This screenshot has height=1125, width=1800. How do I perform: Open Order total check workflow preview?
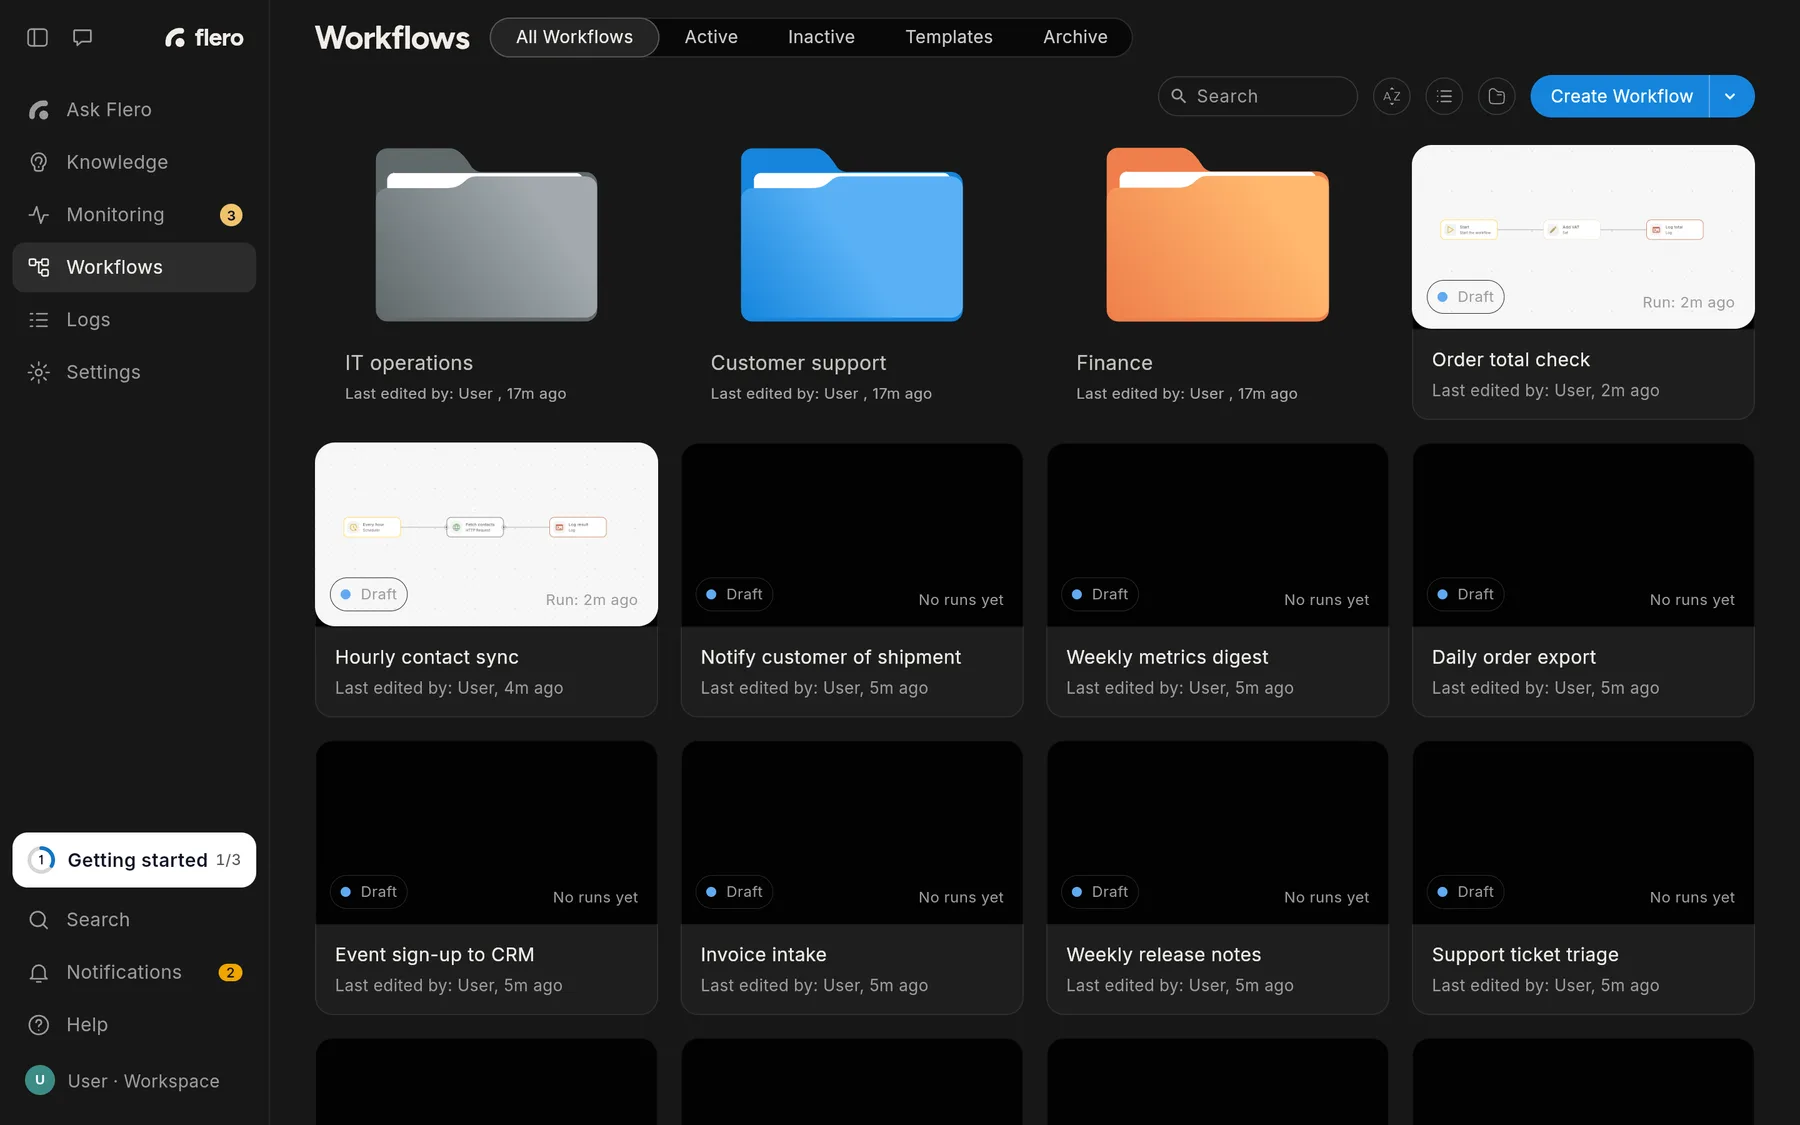(x=1583, y=236)
